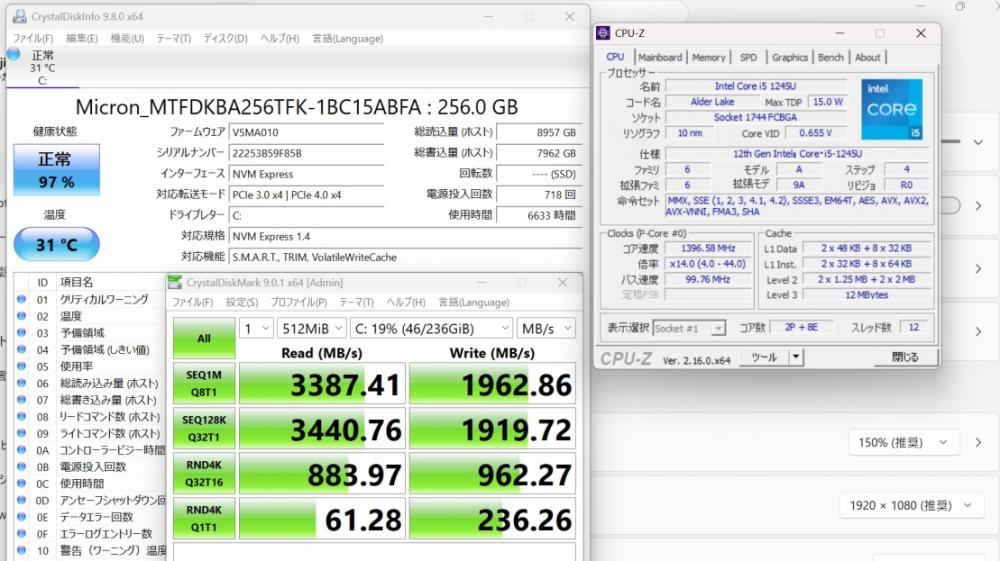Open CrystalDiskInfo 言語(Language) menu
1000x561 pixels.
[348, 38]
